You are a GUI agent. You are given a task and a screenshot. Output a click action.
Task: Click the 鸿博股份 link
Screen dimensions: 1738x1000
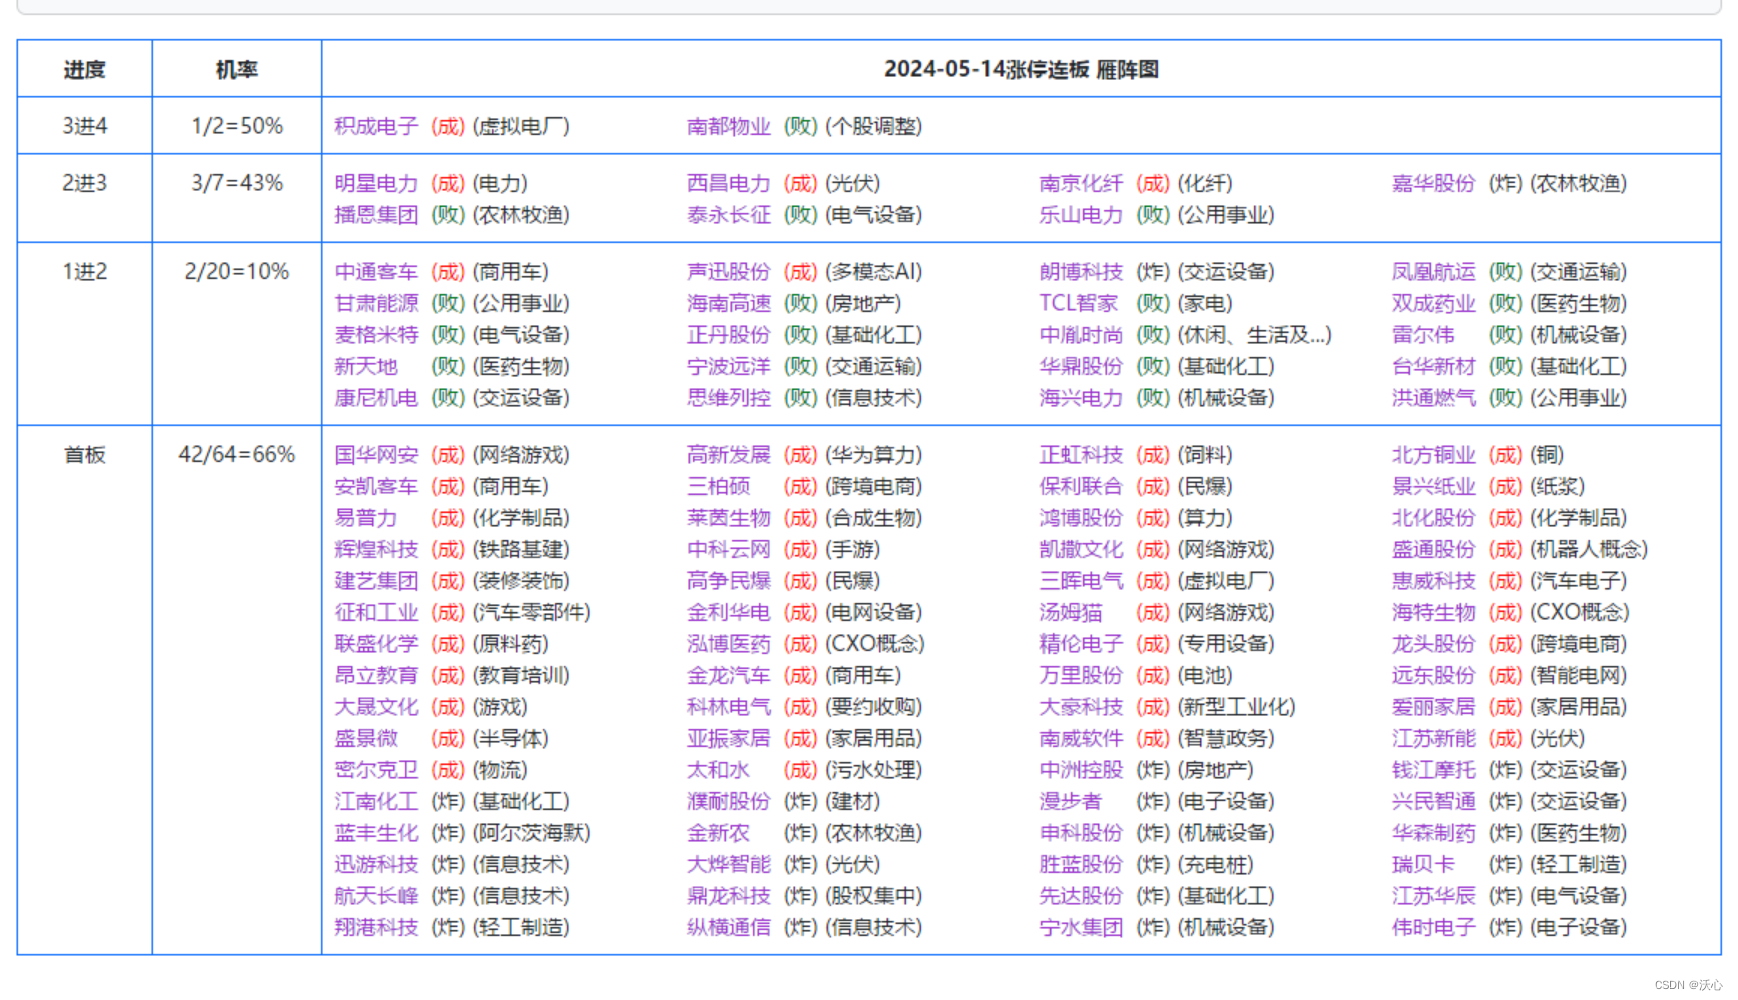pyautogui.click(x=1081, y=518)
